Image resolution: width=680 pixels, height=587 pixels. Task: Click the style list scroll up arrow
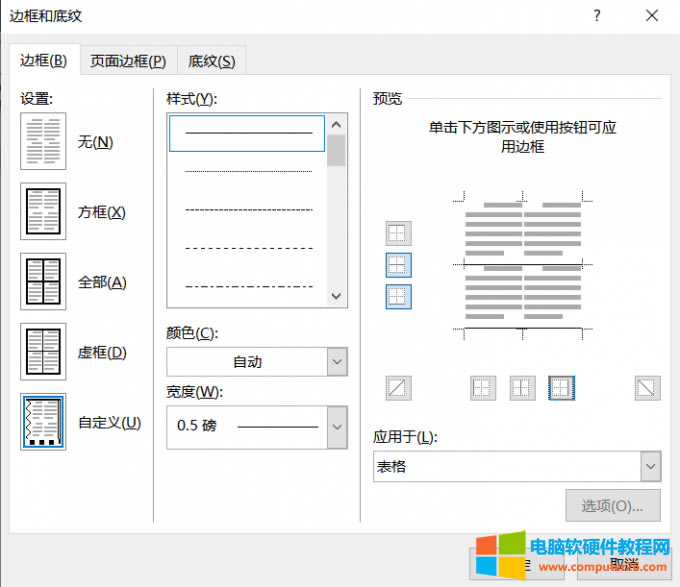click(336, 125)
